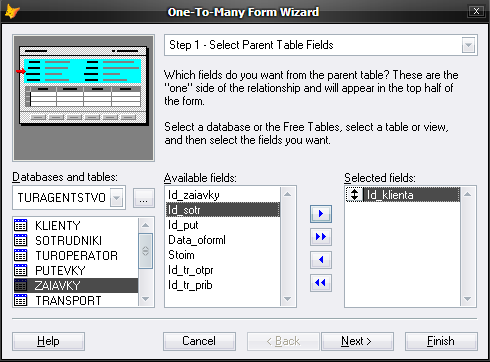Viewport: 490px width, 362px height.
Task: Select the TUROPERATOR table
Action: tap(76, 255)
